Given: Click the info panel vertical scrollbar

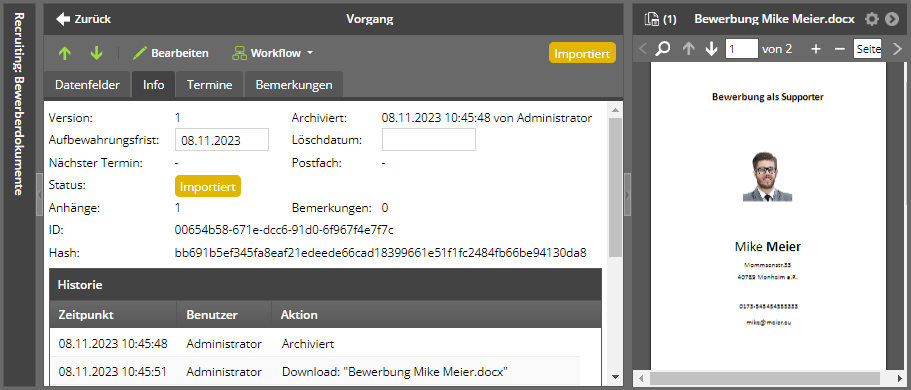Looking at the screenshot, I should [615, 186].
